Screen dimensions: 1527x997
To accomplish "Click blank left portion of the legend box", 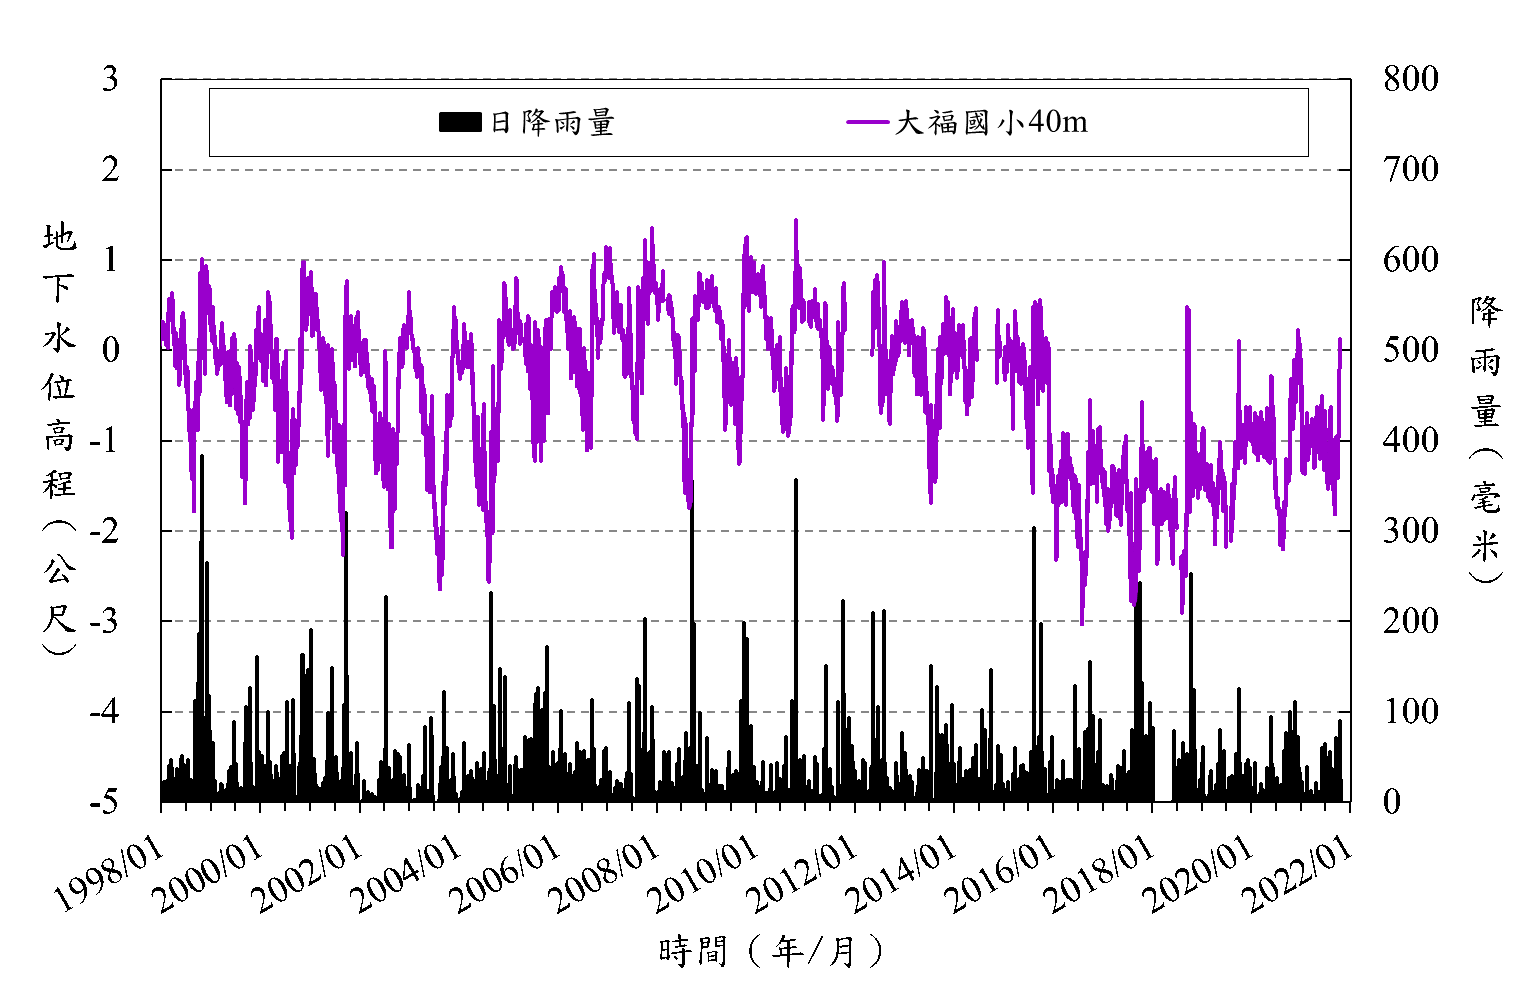I will point(320,123).
